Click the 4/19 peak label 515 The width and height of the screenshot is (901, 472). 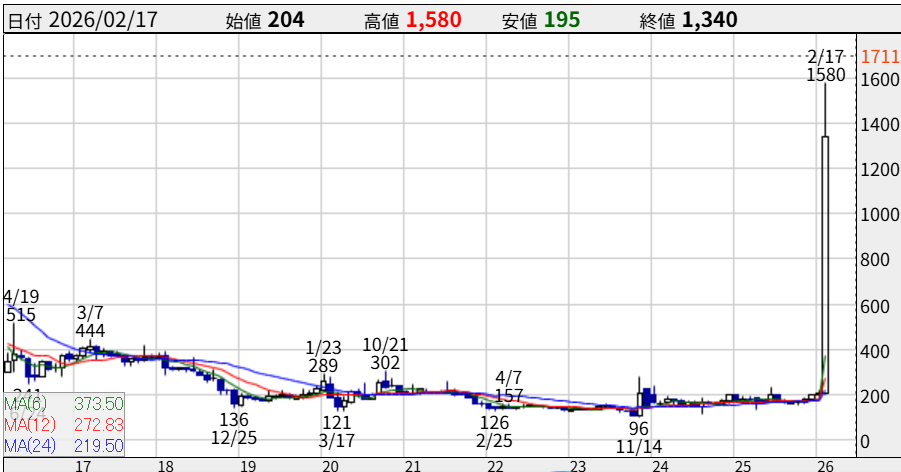pyautogui.click(x=20, y=315)
